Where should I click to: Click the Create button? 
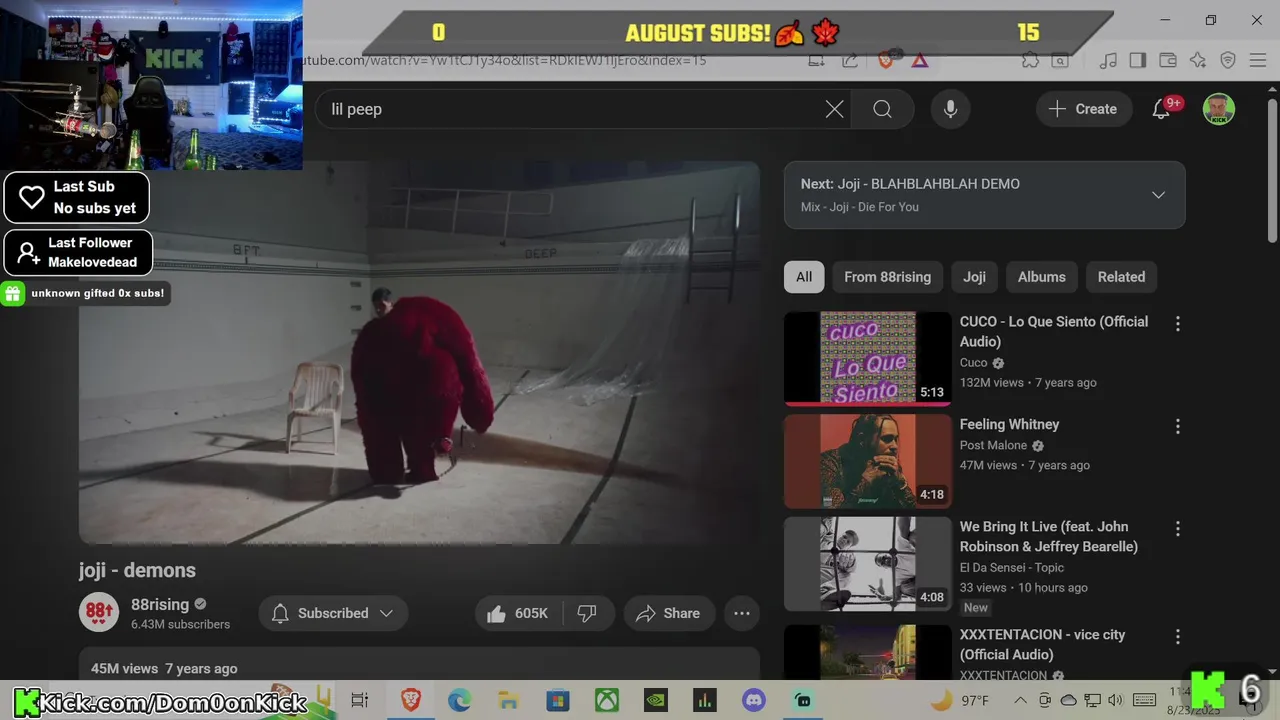pos(1083,109)
